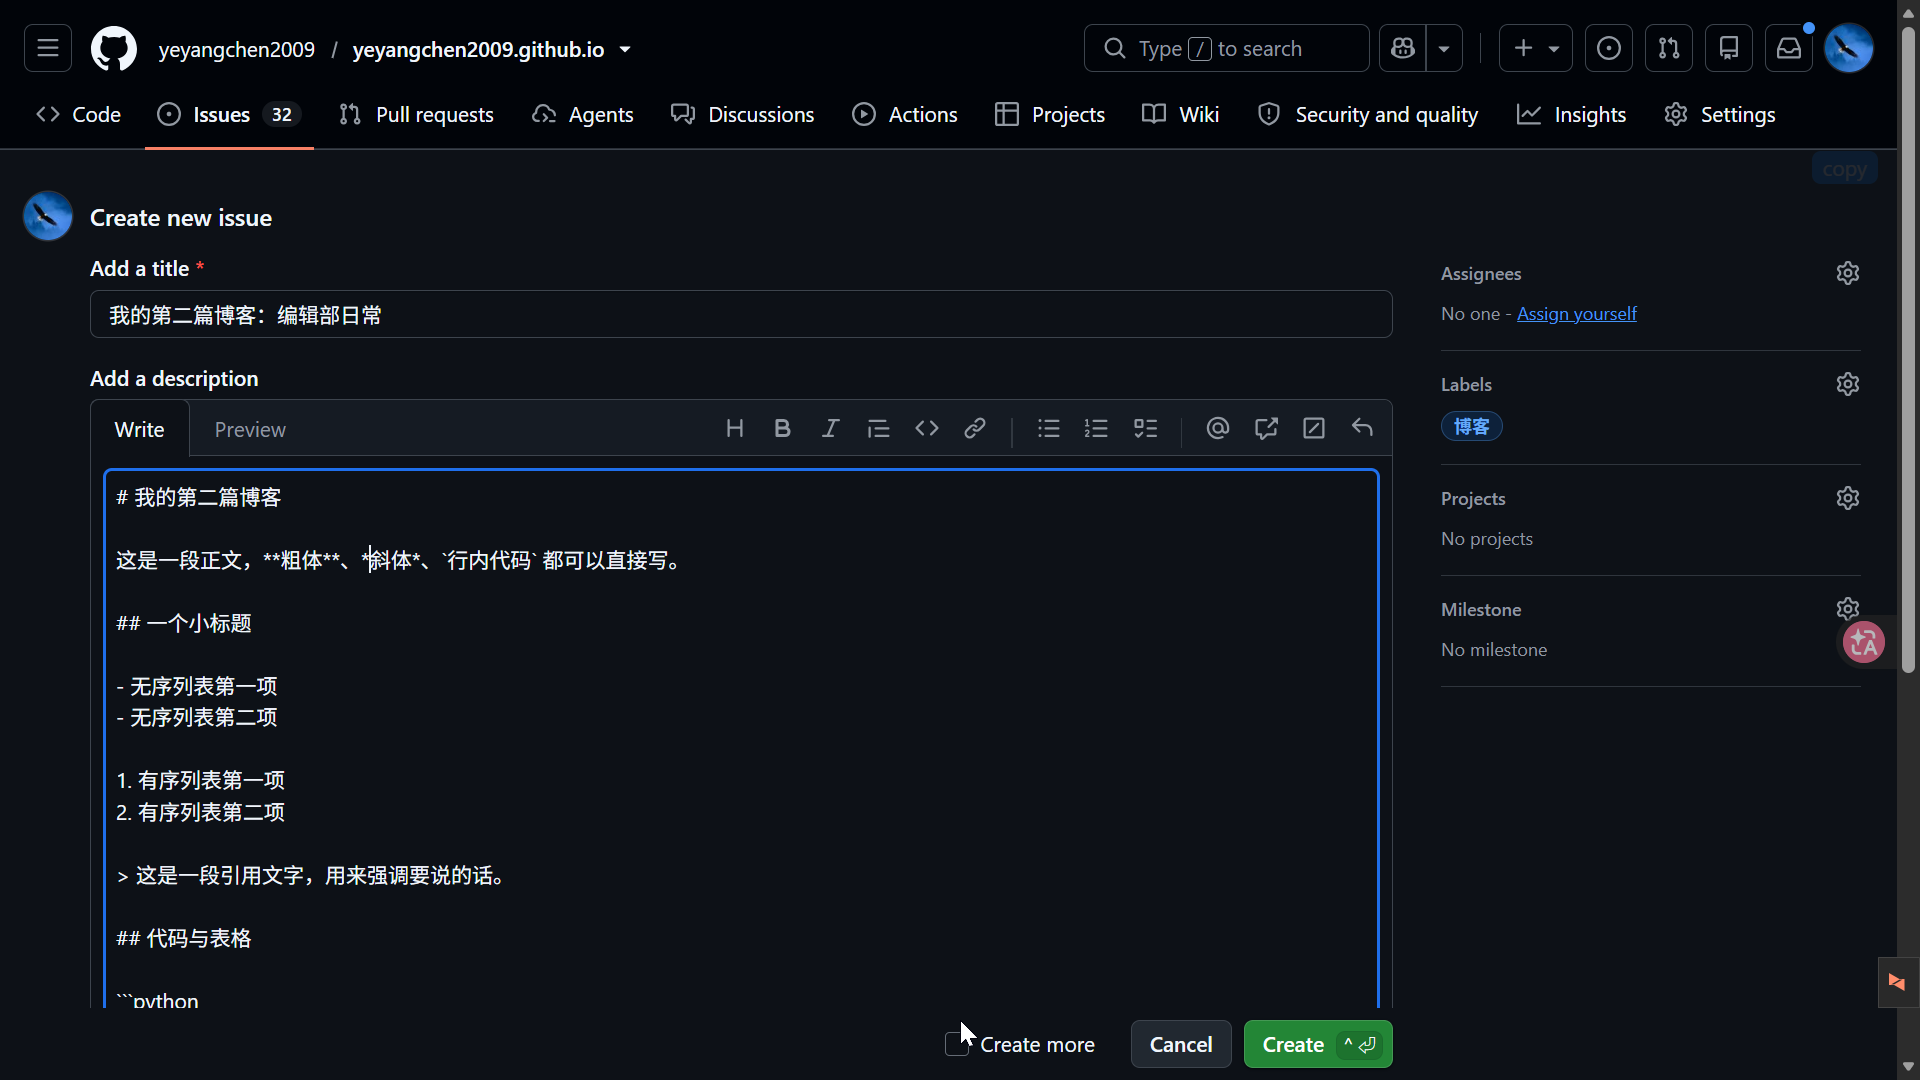
Task: Focus the issue title input field
Action: 741,315
